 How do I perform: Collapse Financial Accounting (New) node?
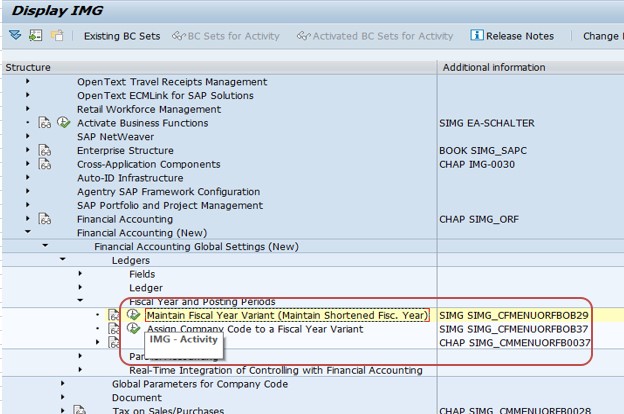[27, 232]
